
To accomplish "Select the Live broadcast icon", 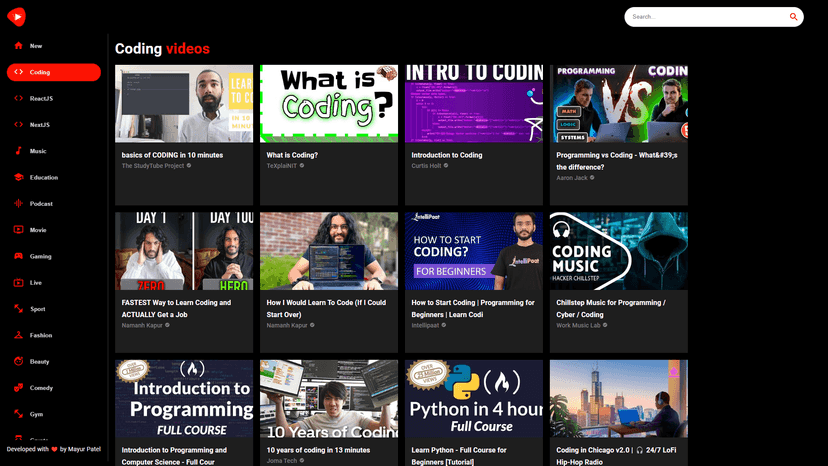I will (x=18, y=282).
